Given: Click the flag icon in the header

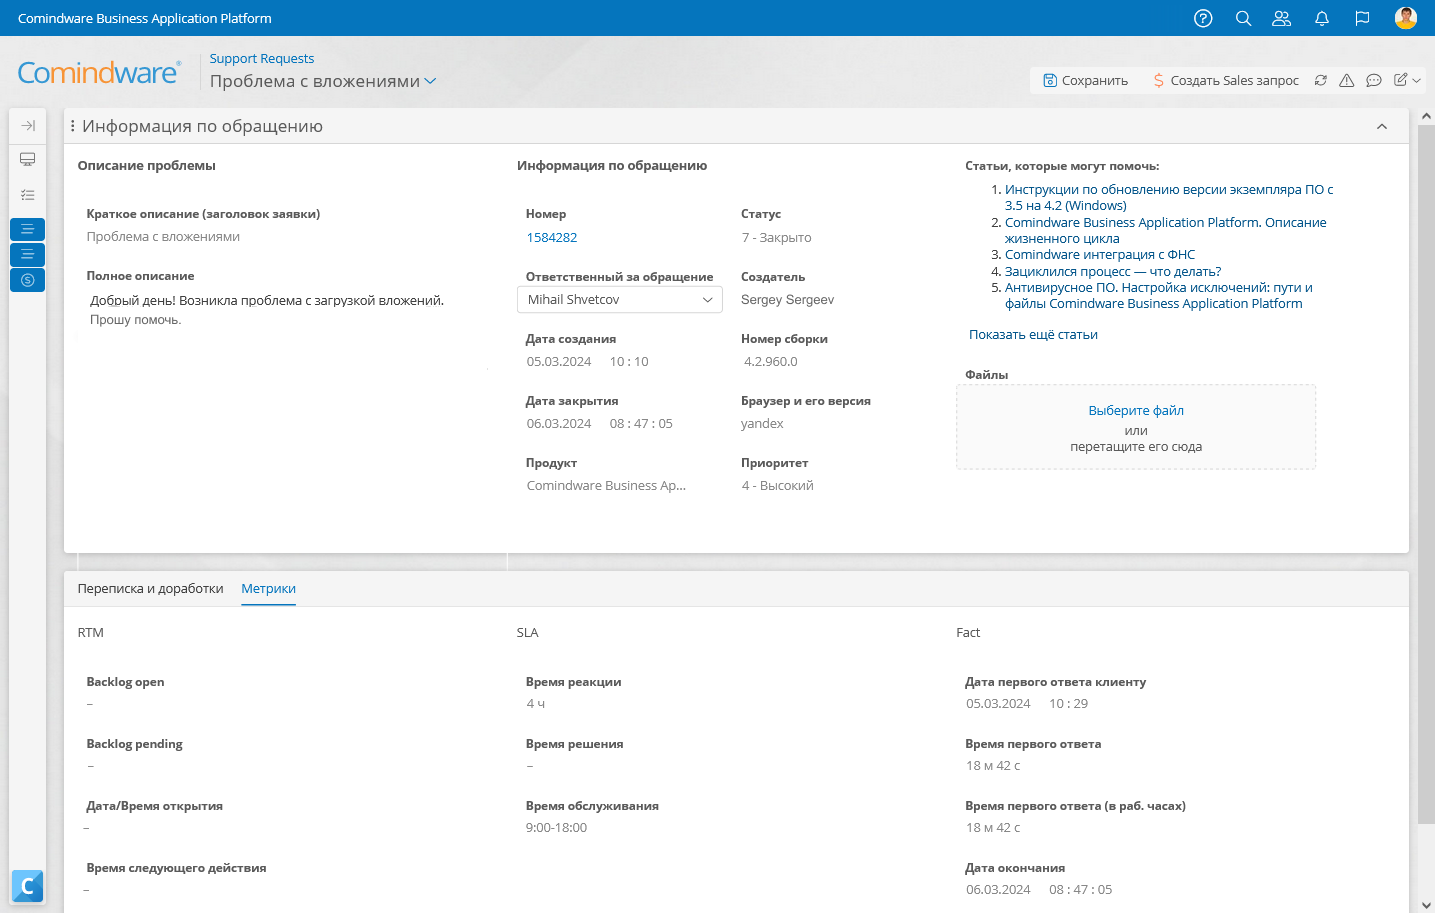Looking at the screenshot, I should coord(1362,18).
